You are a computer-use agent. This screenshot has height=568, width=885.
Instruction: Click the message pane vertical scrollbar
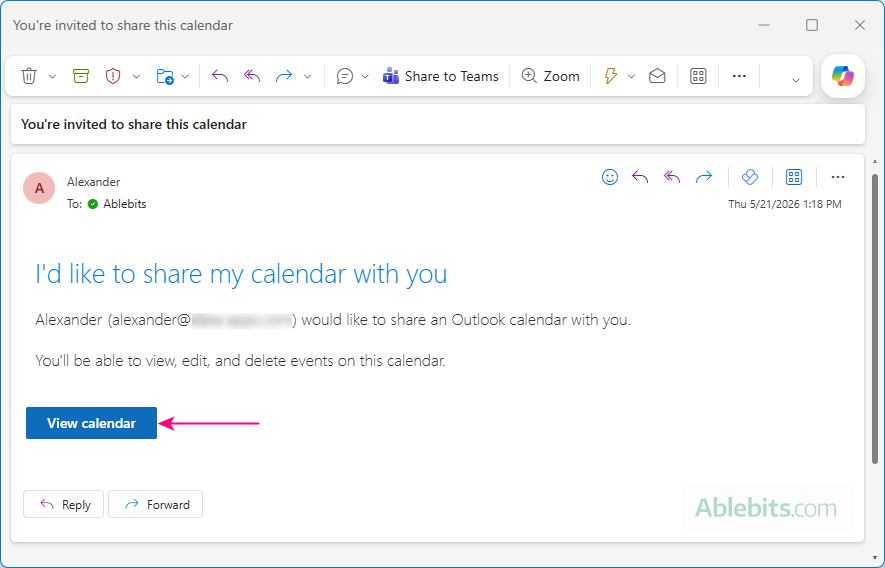pos(875,319)
